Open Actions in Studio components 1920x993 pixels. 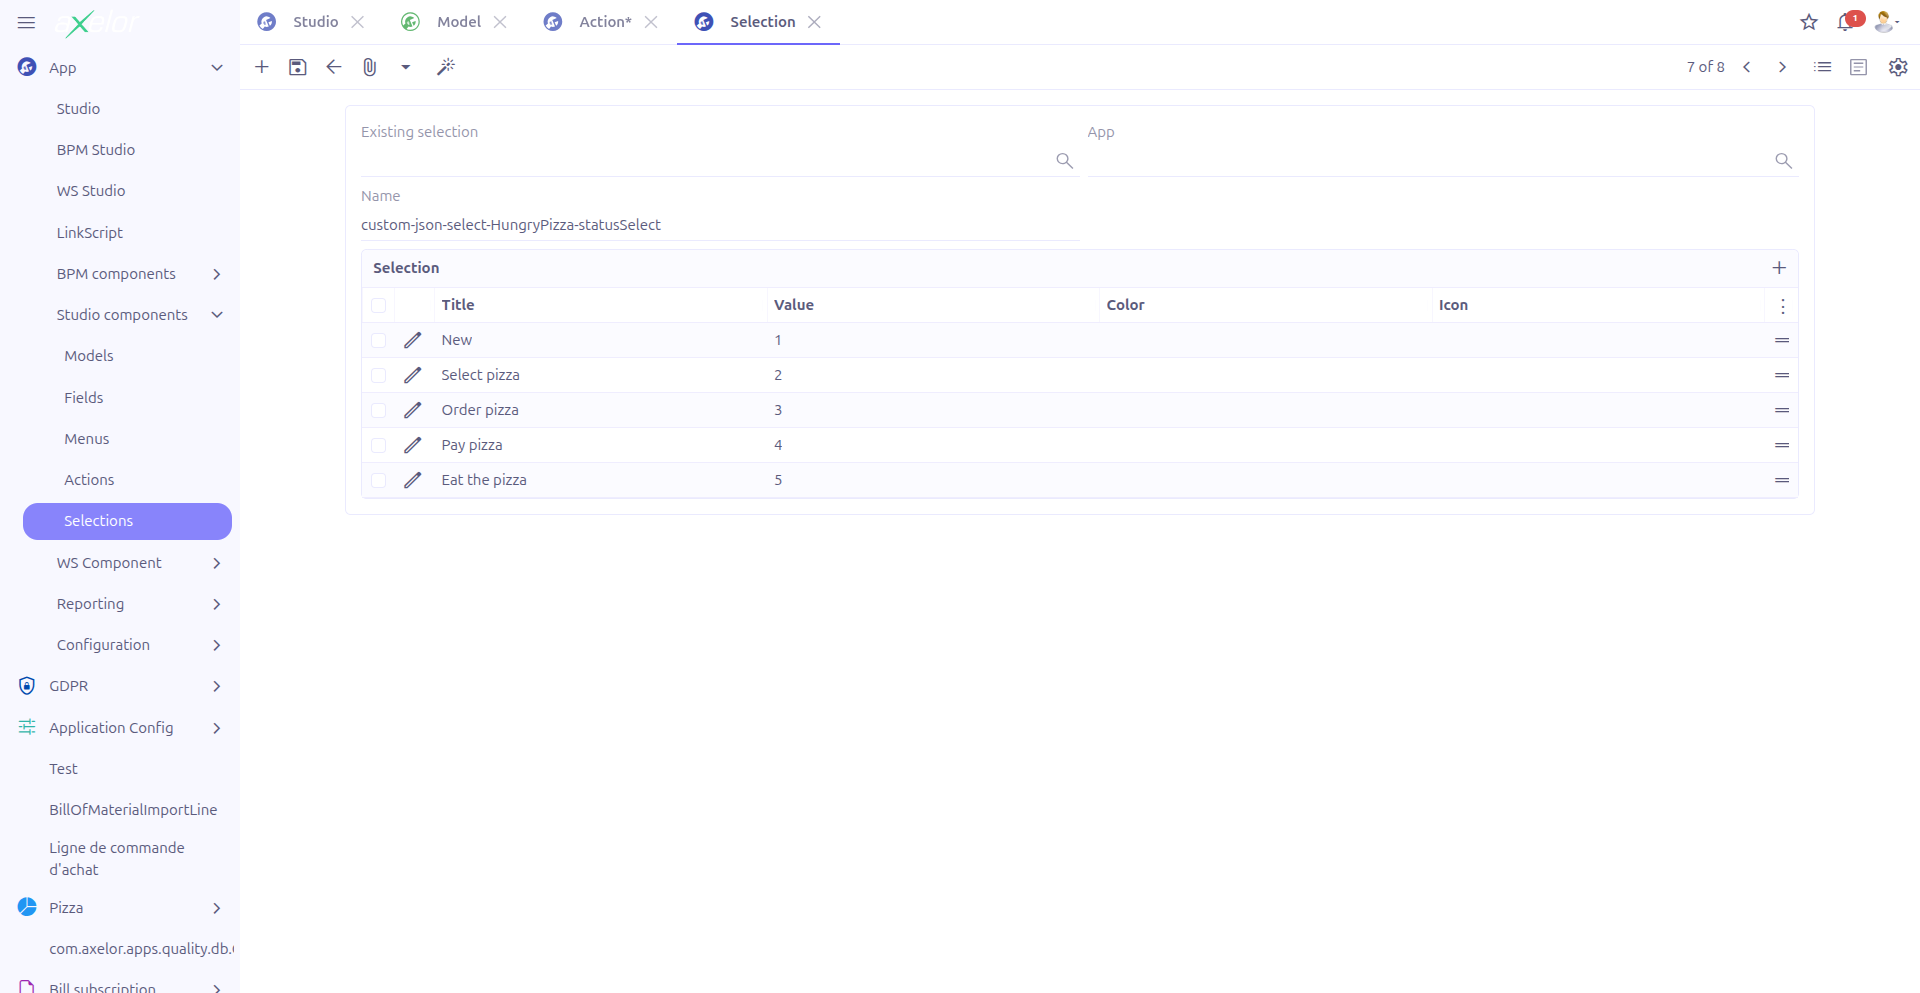click(89, 480)
